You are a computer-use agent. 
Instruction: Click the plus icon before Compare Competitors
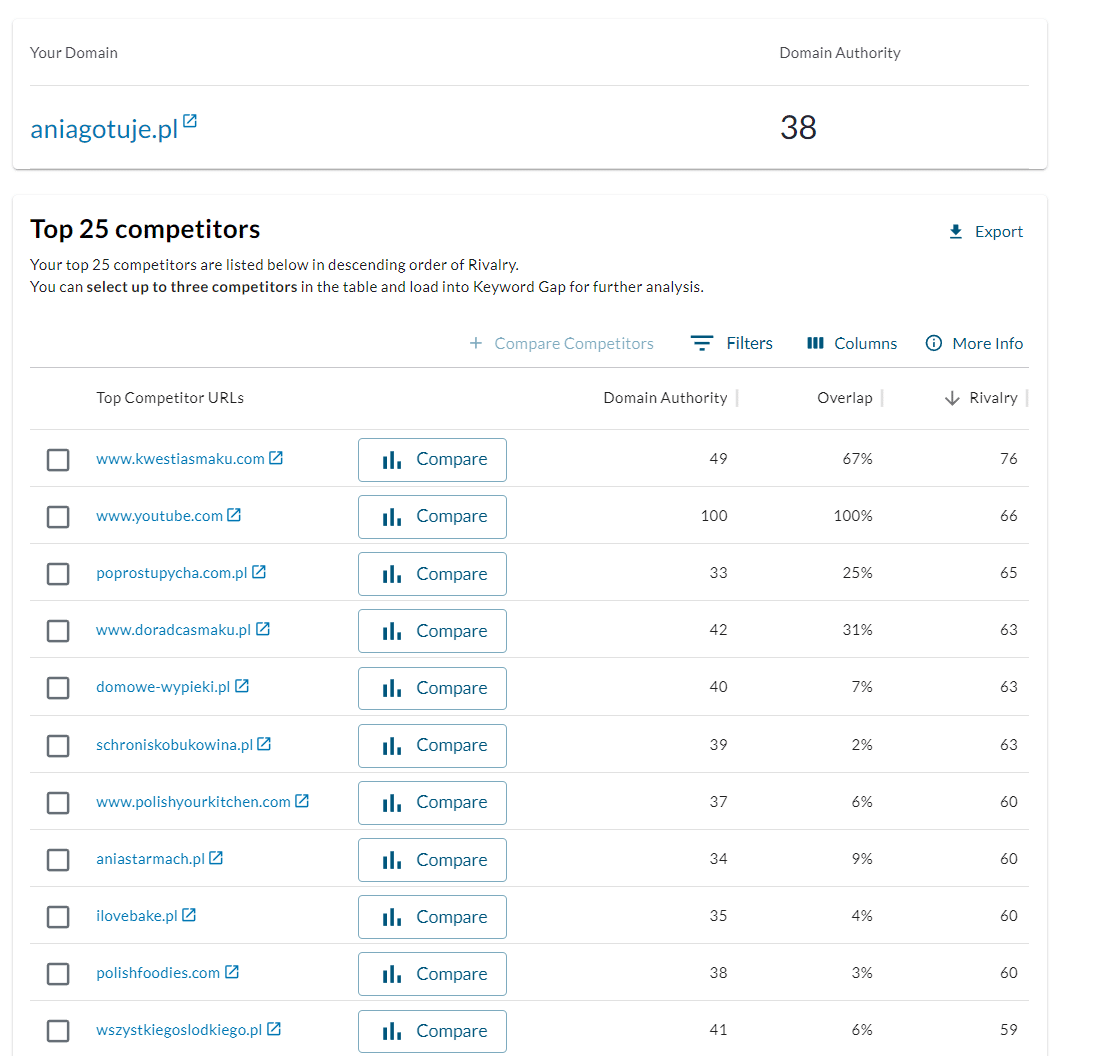click(x=476, y=343)
